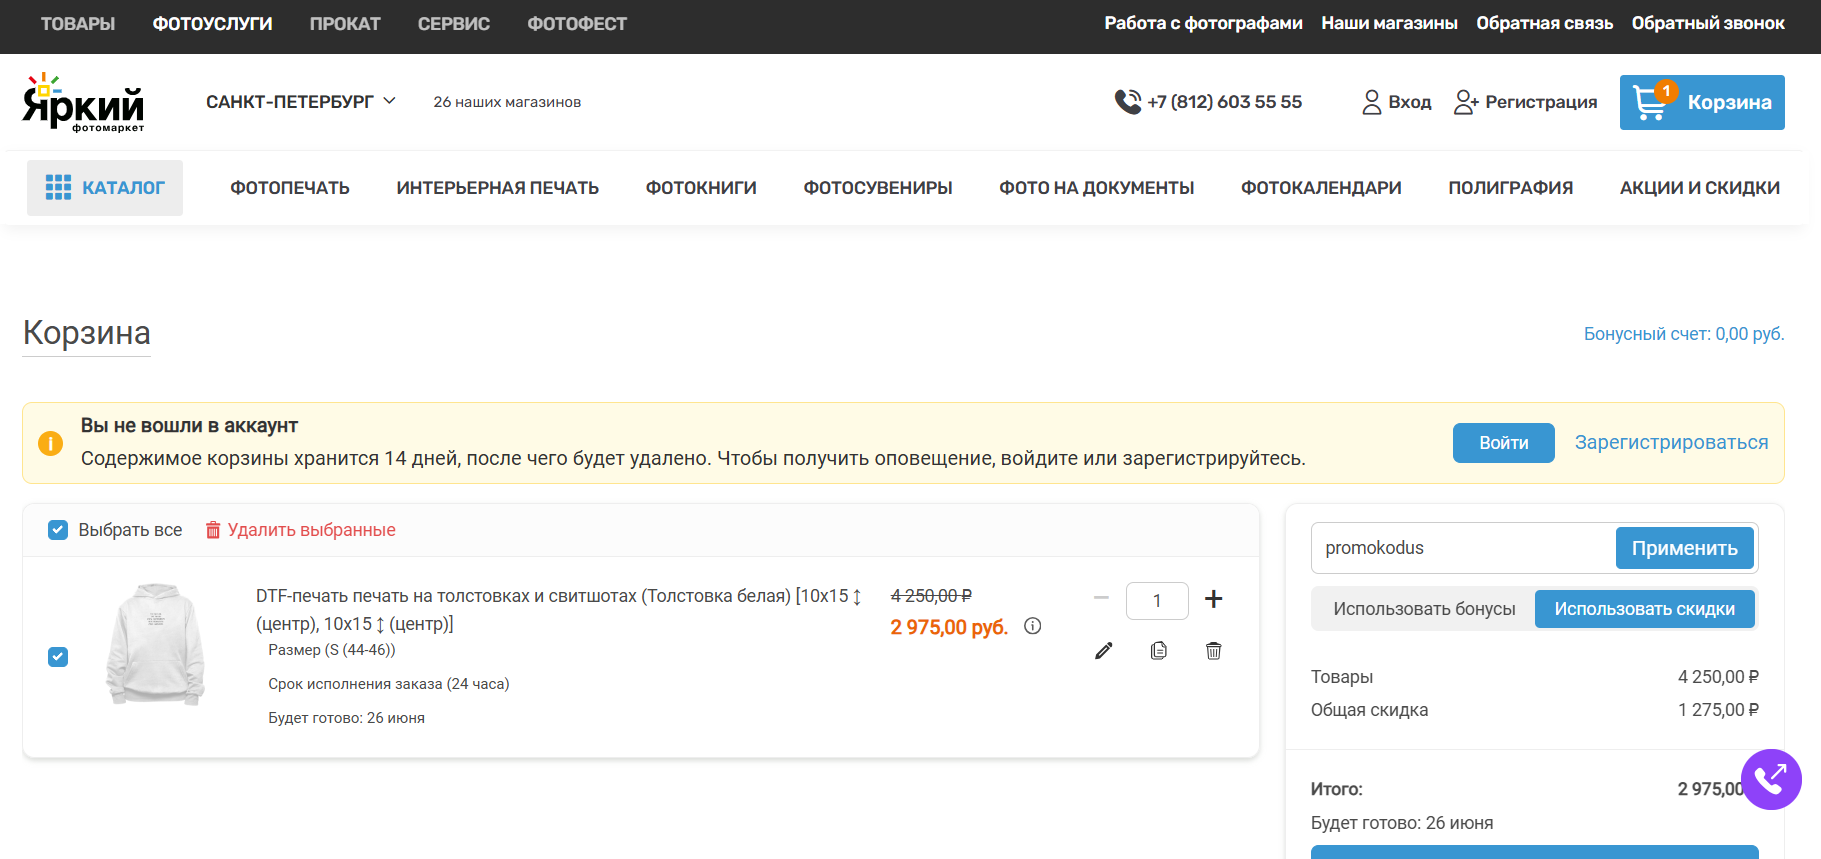The height and width of the screenshot is (859, 1821).
Task: Open the Фотоуслуги top tab
Action: pos(212,24)
